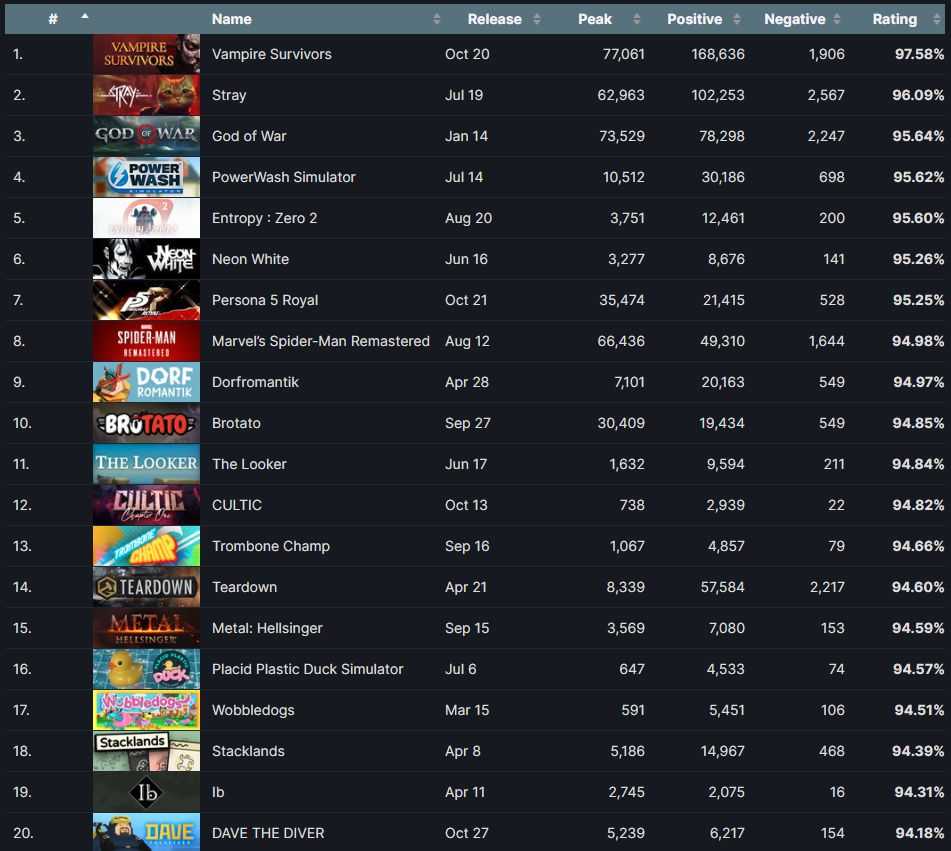Viewport: 951px width, 851px height.
Task: Click the CULTIC thumbnail
Action: coord(146,505)
